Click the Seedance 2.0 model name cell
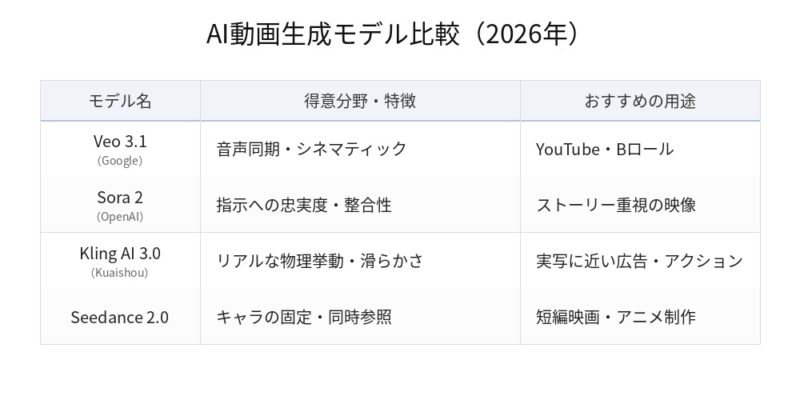Image resolution: width=800 pixels, height=400 pixels. [x=120, y=317]
